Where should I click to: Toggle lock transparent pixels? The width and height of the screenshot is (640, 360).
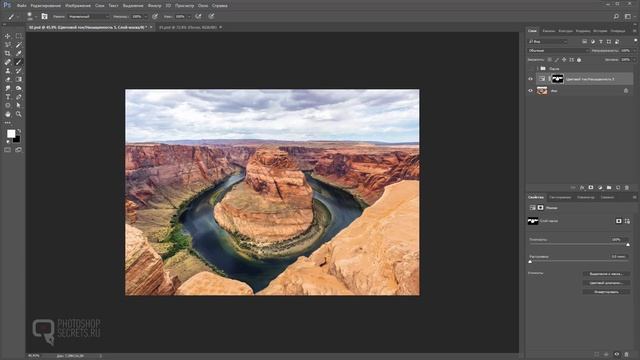point(549,60)
